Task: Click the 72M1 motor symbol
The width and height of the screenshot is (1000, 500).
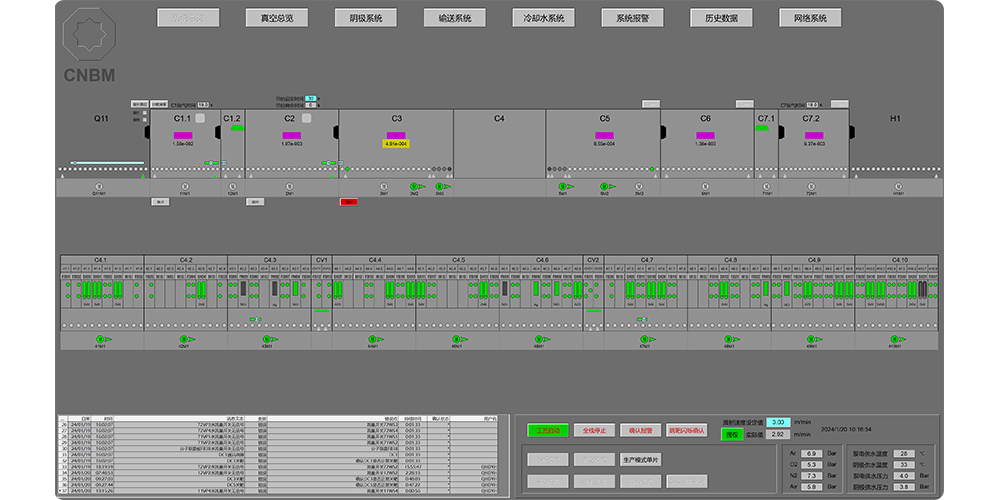Action: (811, 187)
